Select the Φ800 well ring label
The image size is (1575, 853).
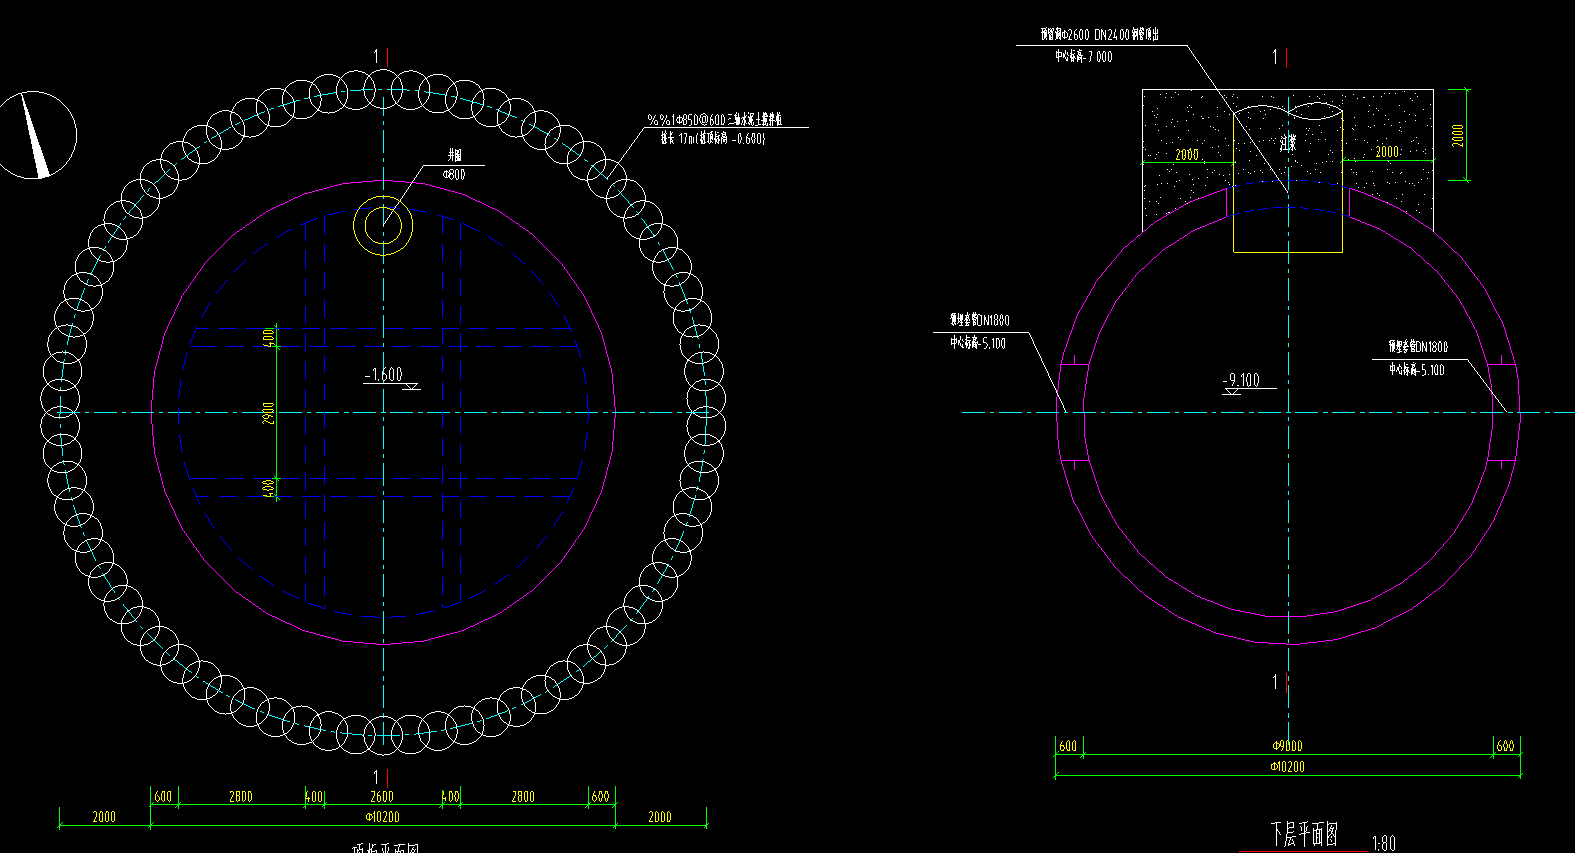pyautogui.click(x=454, y=174)
